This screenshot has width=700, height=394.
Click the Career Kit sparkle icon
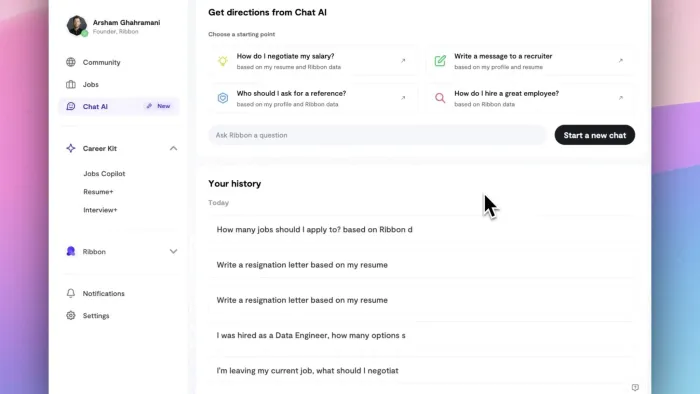[71, 148]
